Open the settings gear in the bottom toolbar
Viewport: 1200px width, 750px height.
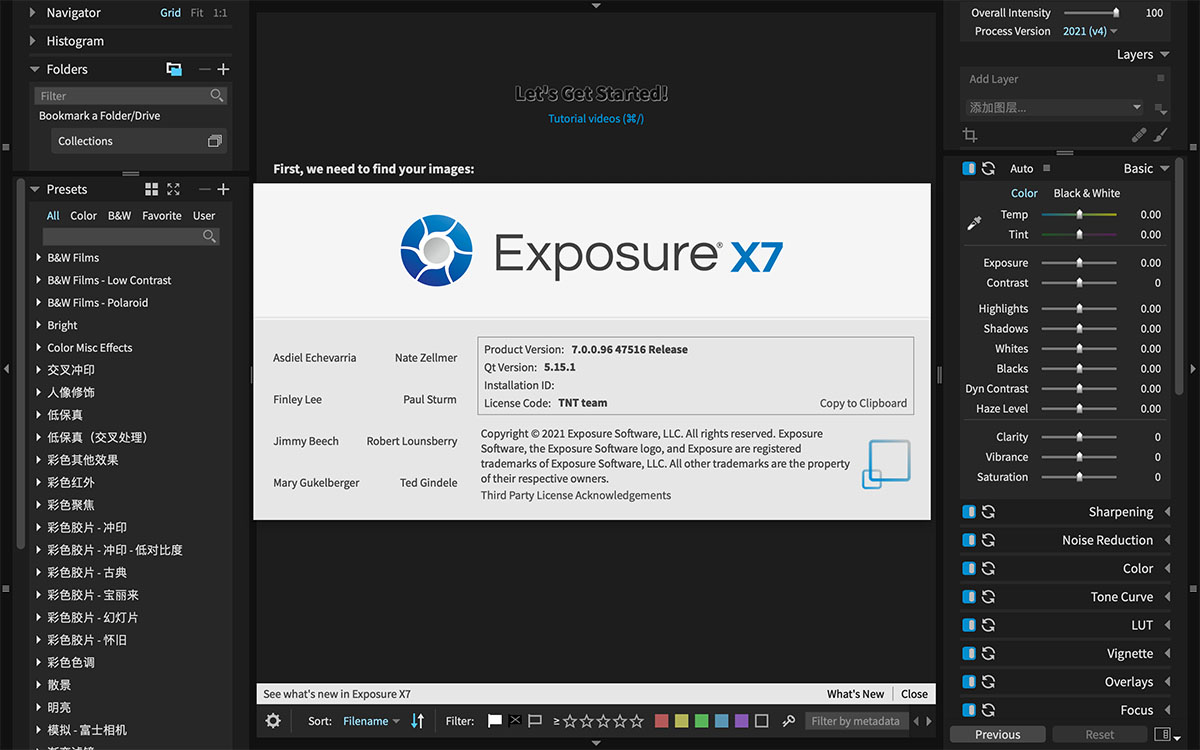click(x=273, y=721)
